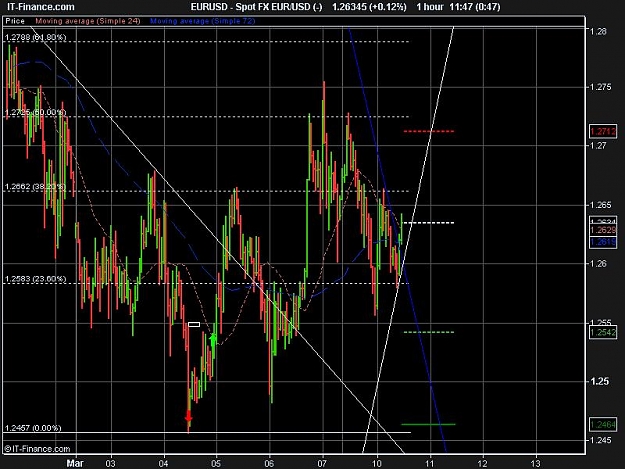The image size is (625, 469).
Task: Click the 1.2457 (0.00%) Fibonacci label
Action: click(33, 428)
